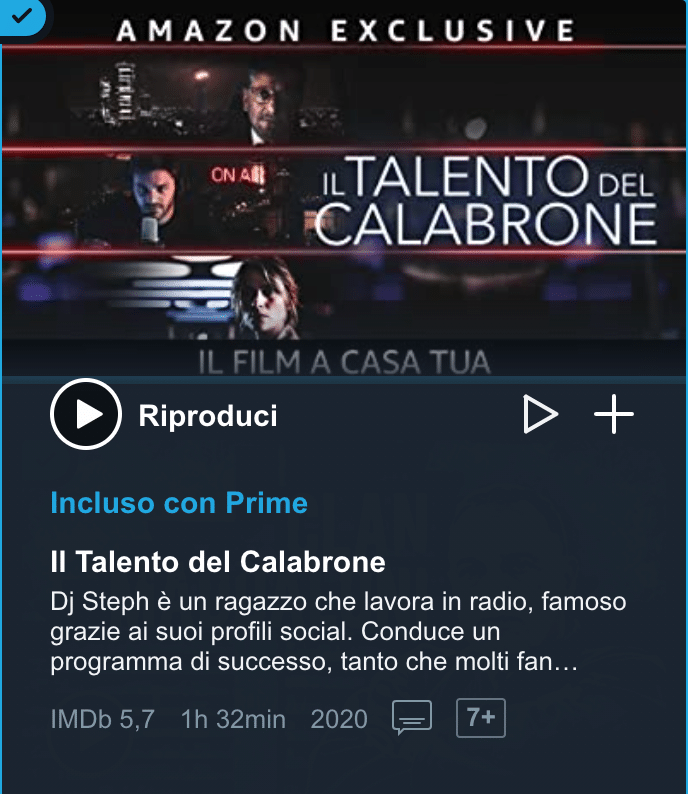Viewport: 688px width, 794px height.
Task: Click the TALENTO DEL CALABRONE poster logo
Action: pos(487,201)
